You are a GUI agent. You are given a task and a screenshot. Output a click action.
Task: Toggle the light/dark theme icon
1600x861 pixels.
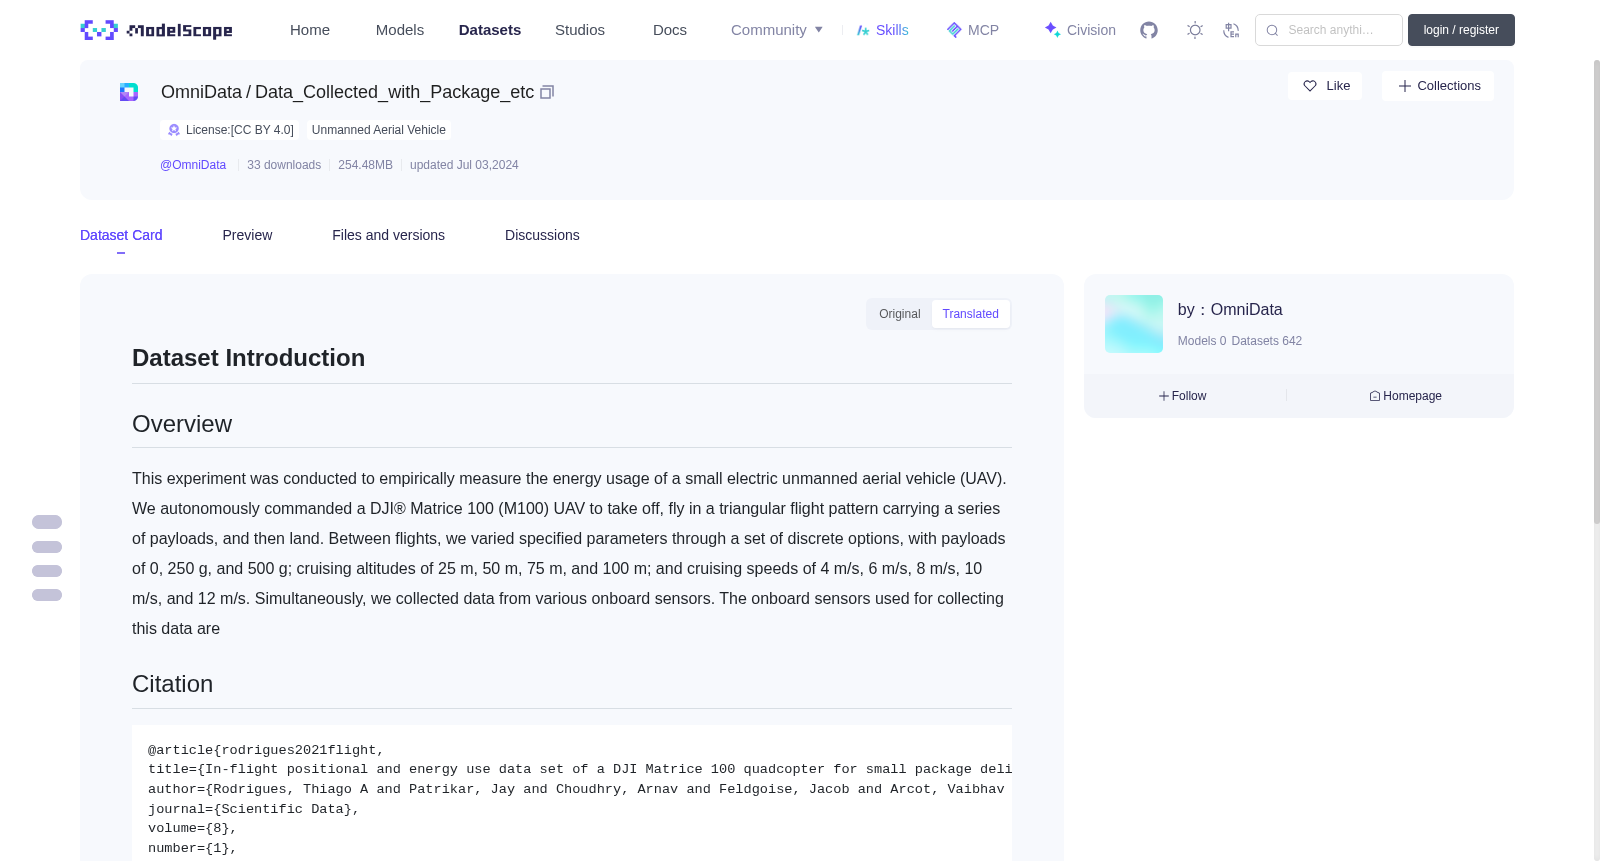(1195, 30)
